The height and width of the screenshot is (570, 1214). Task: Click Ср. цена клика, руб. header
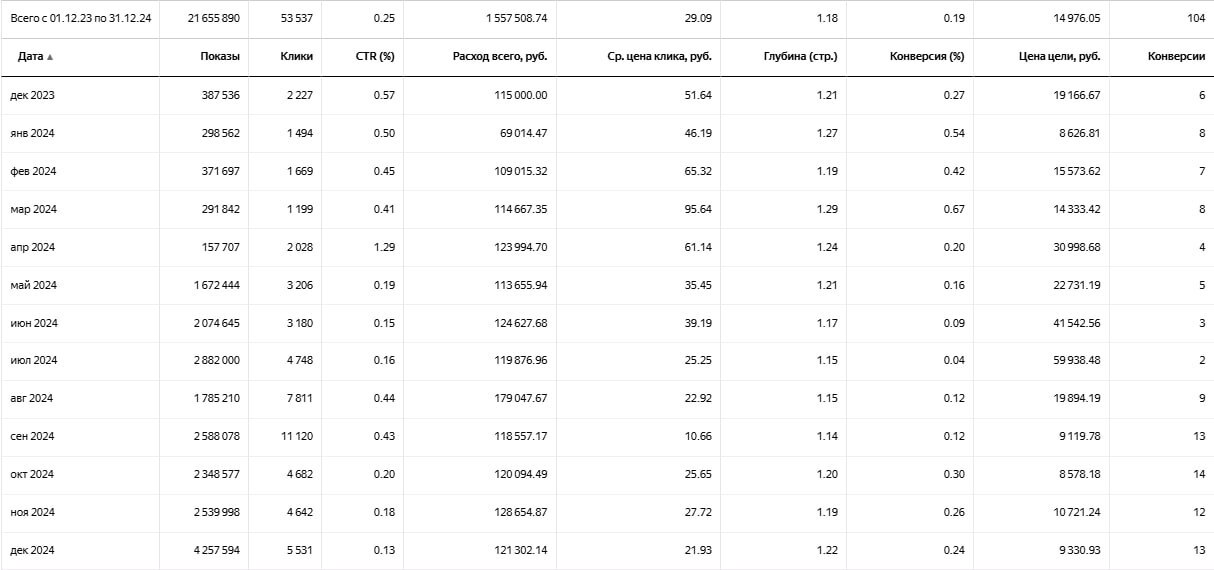(x=659, y=57)
